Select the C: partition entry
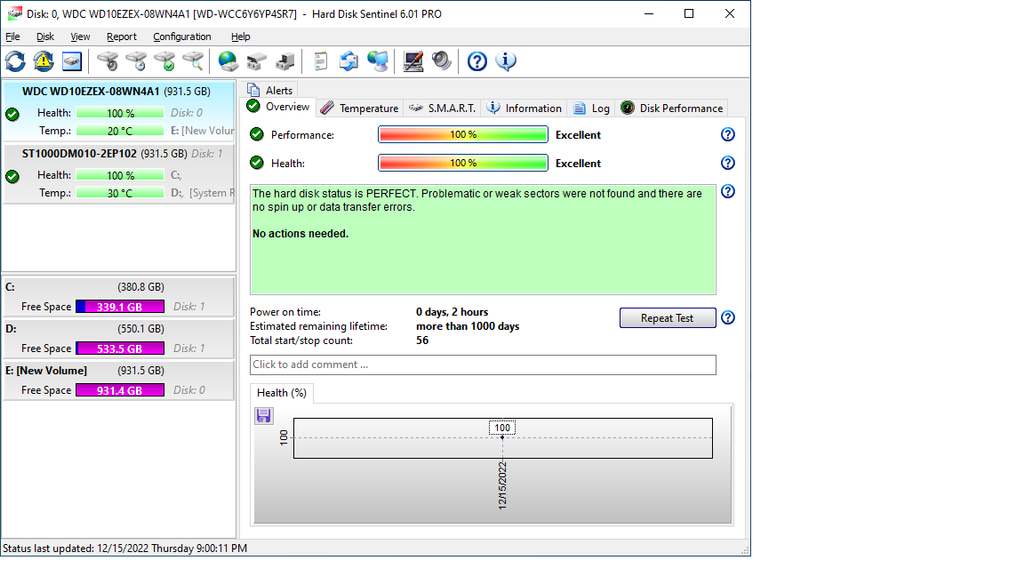The image size is (1024, 576). [118, 297]
